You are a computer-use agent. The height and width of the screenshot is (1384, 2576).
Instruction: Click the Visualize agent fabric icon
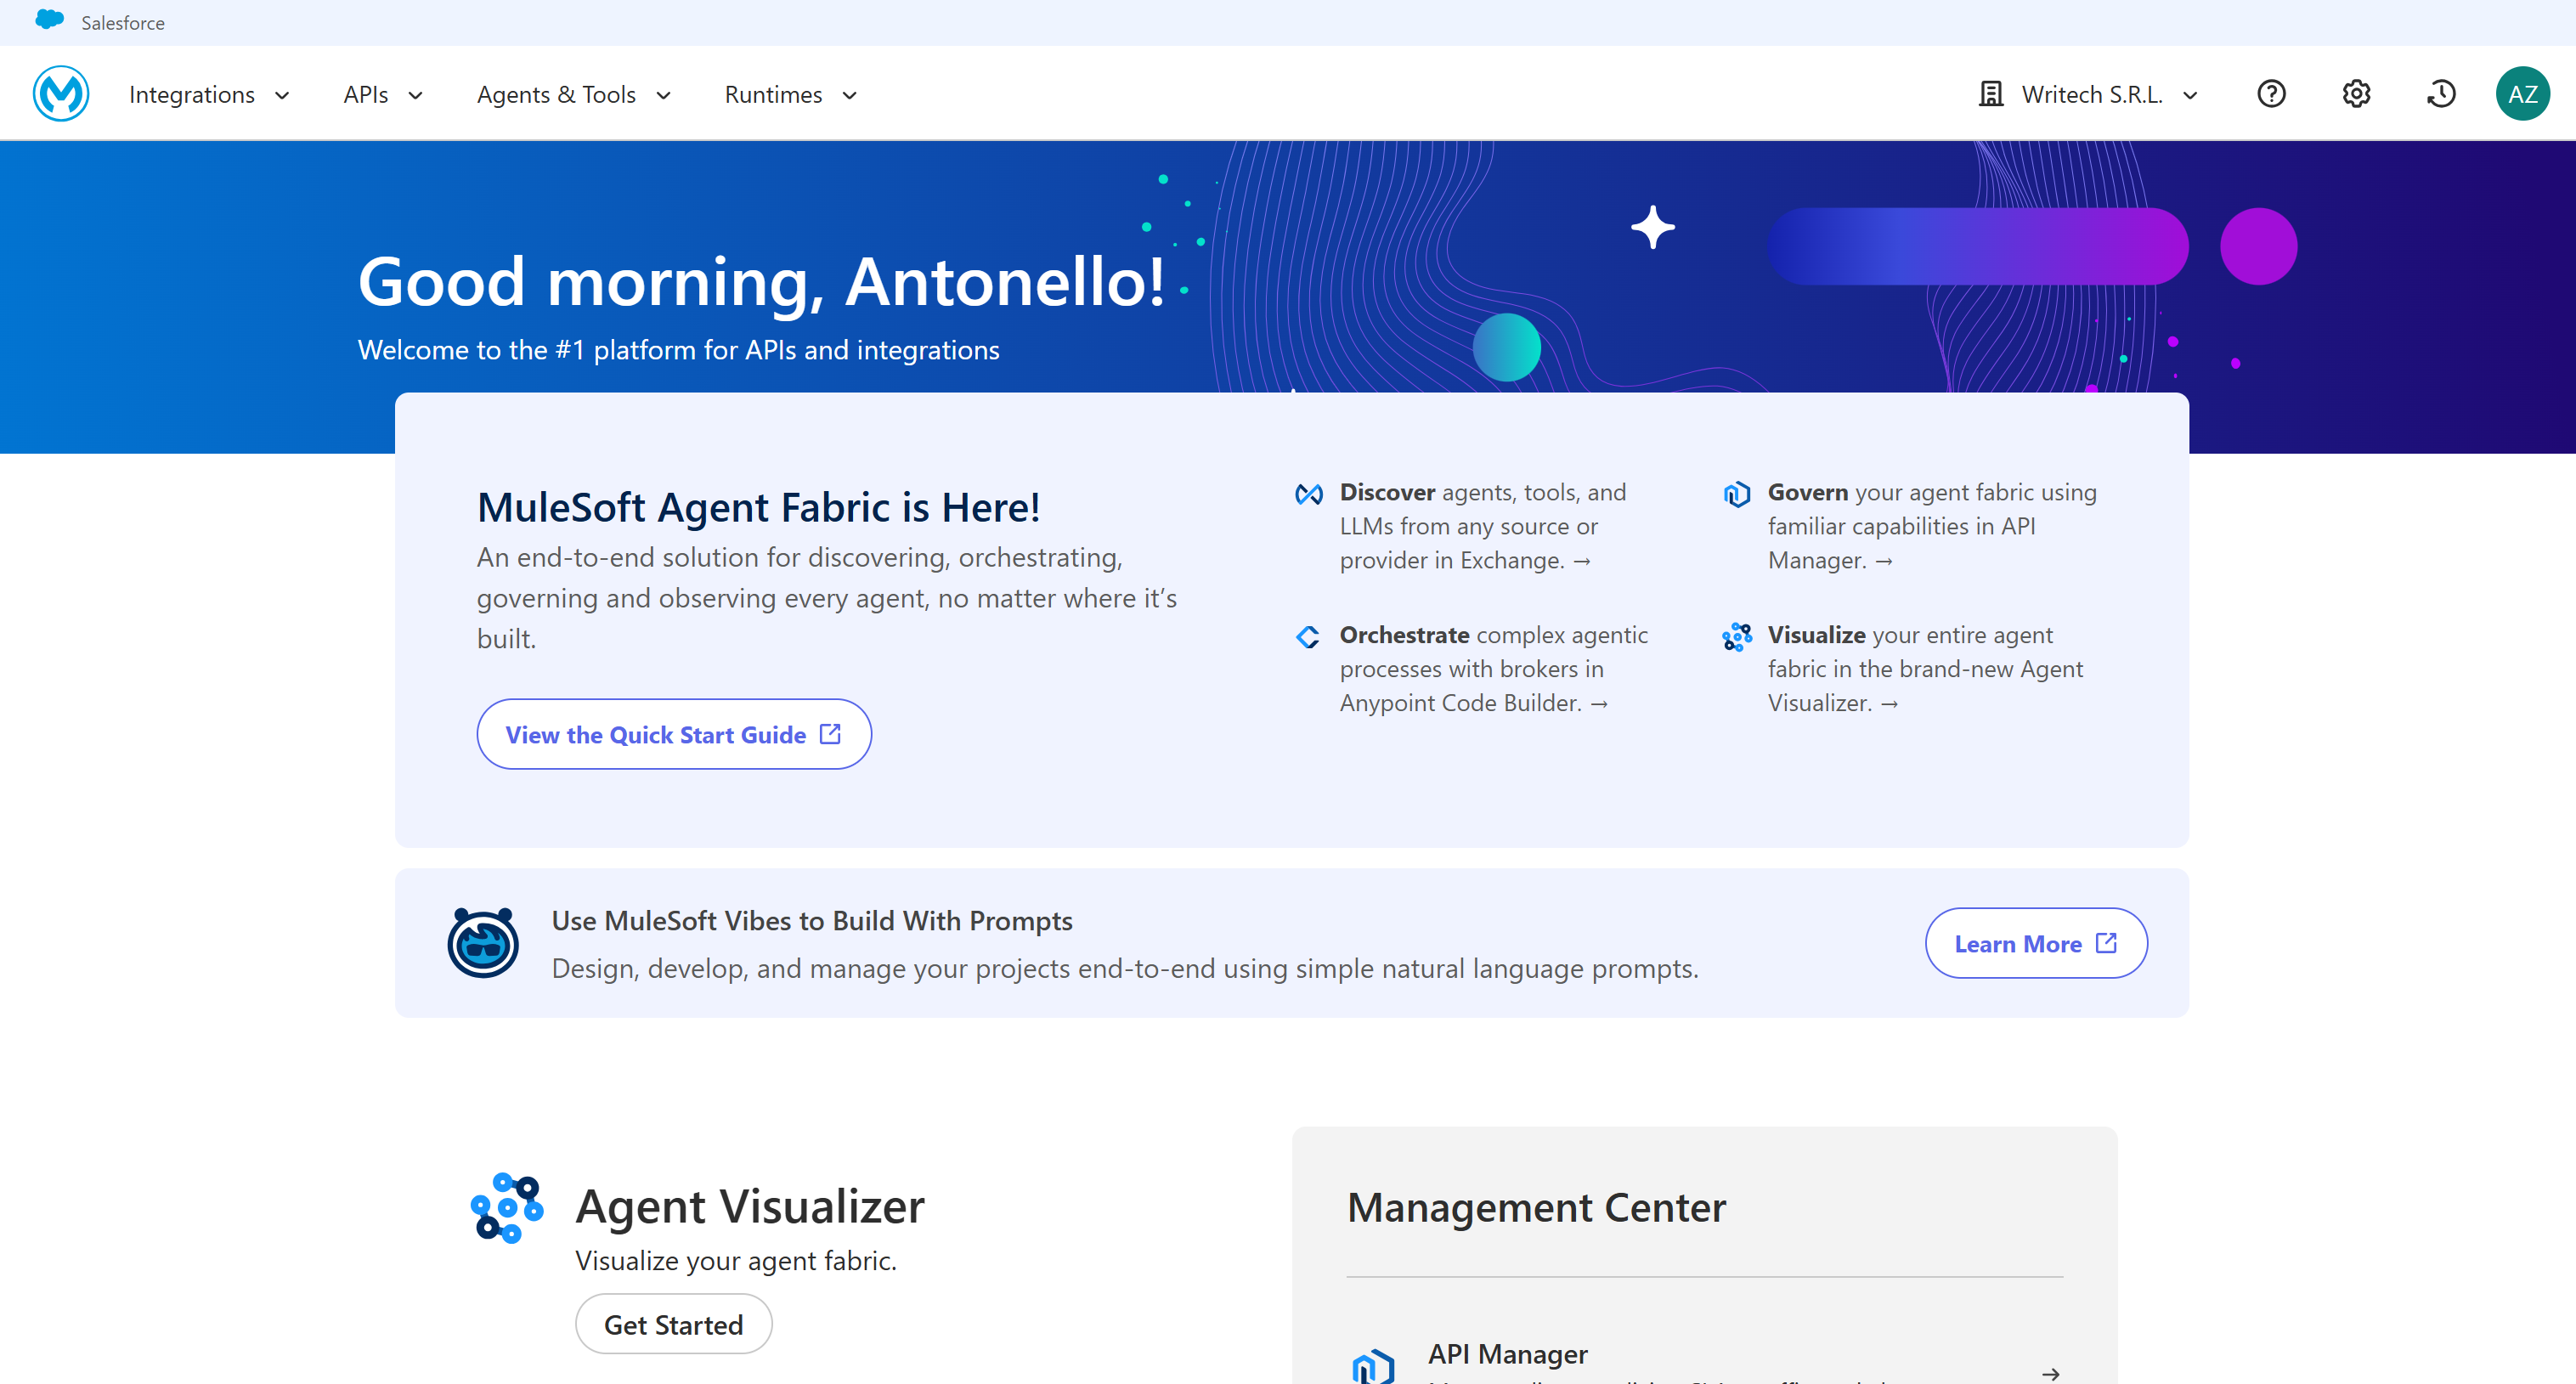pyautogui.click(x=1737, y=637)
